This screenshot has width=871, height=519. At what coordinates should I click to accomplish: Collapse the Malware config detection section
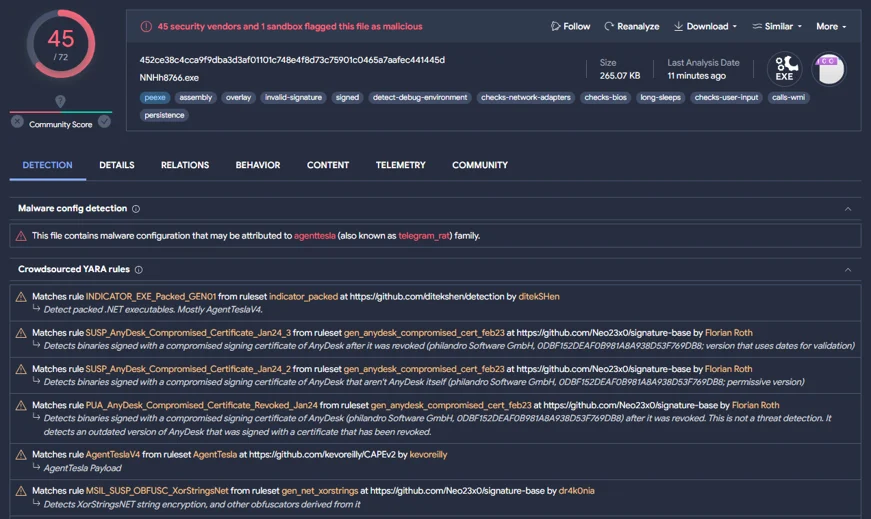coord(848,209)
